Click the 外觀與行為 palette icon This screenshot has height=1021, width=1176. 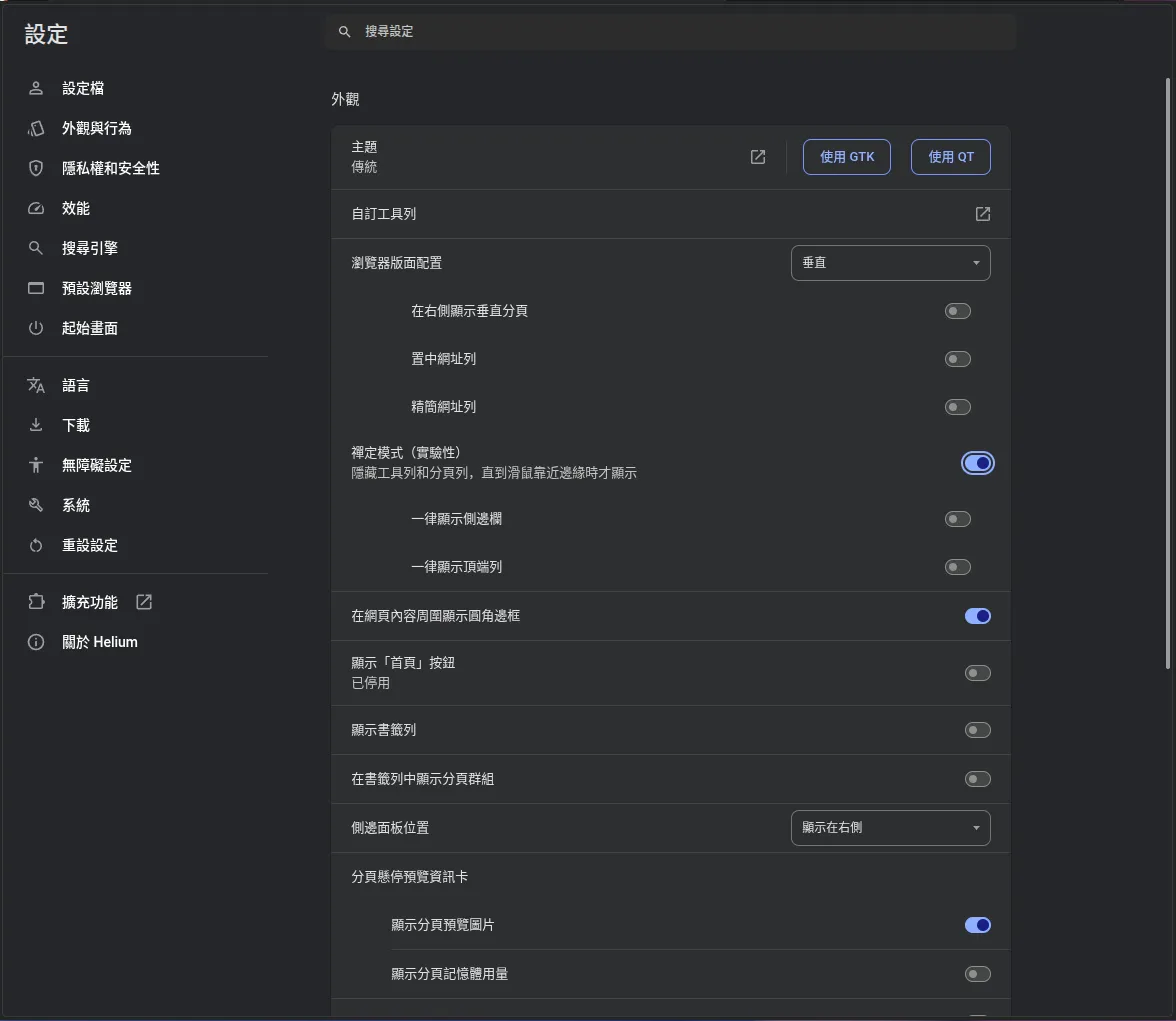point(35,128)
